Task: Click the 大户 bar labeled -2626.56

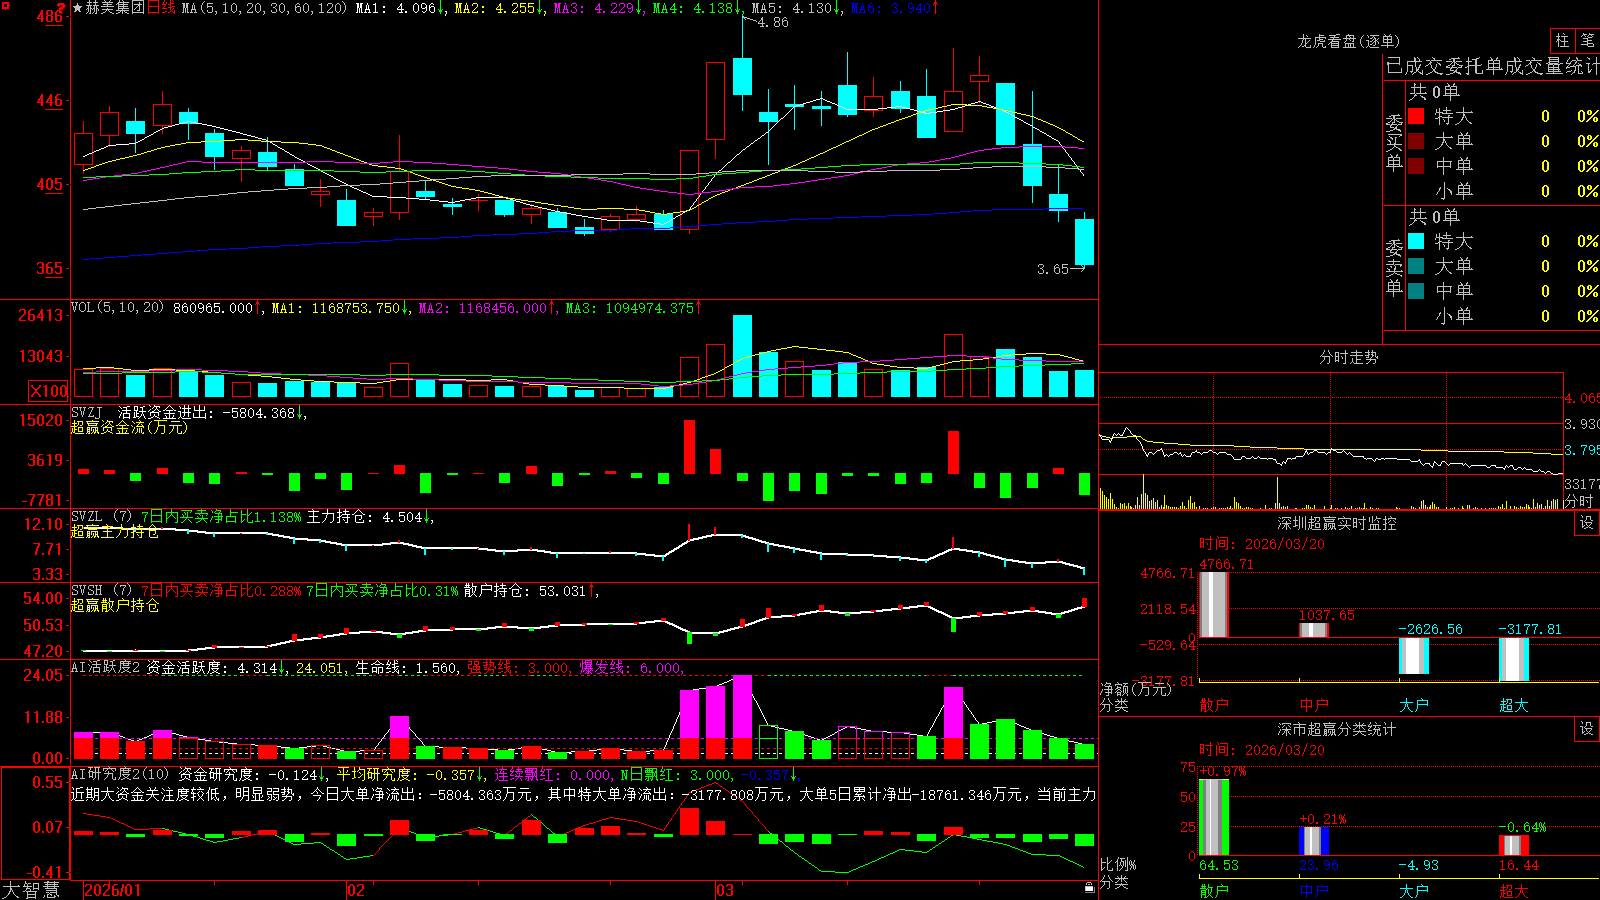Action: pyautogui.click(x=1413, y=656)
